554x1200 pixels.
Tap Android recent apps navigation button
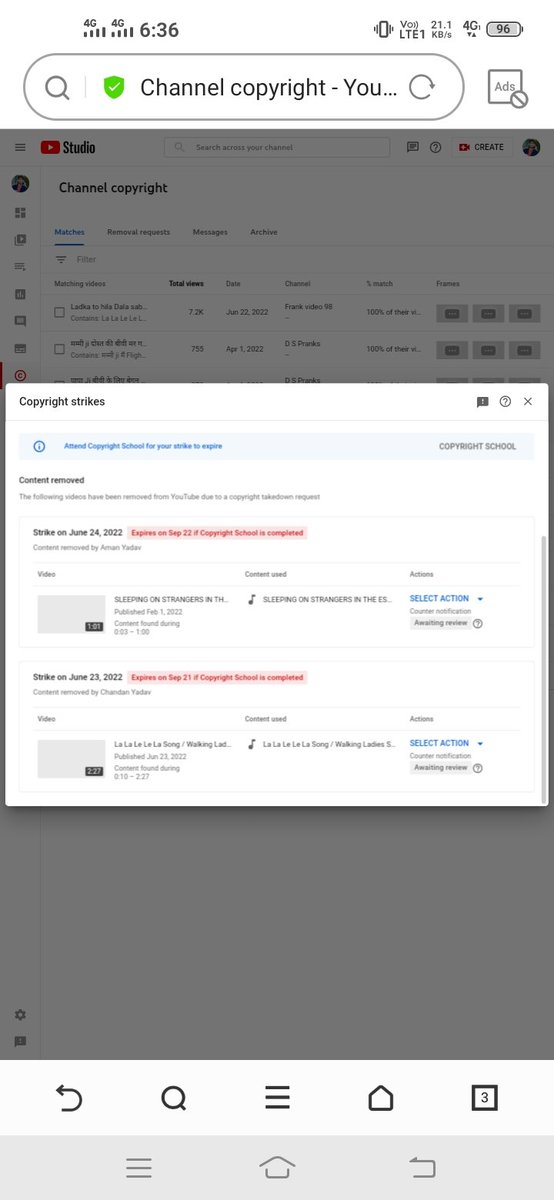[138, 1167]
